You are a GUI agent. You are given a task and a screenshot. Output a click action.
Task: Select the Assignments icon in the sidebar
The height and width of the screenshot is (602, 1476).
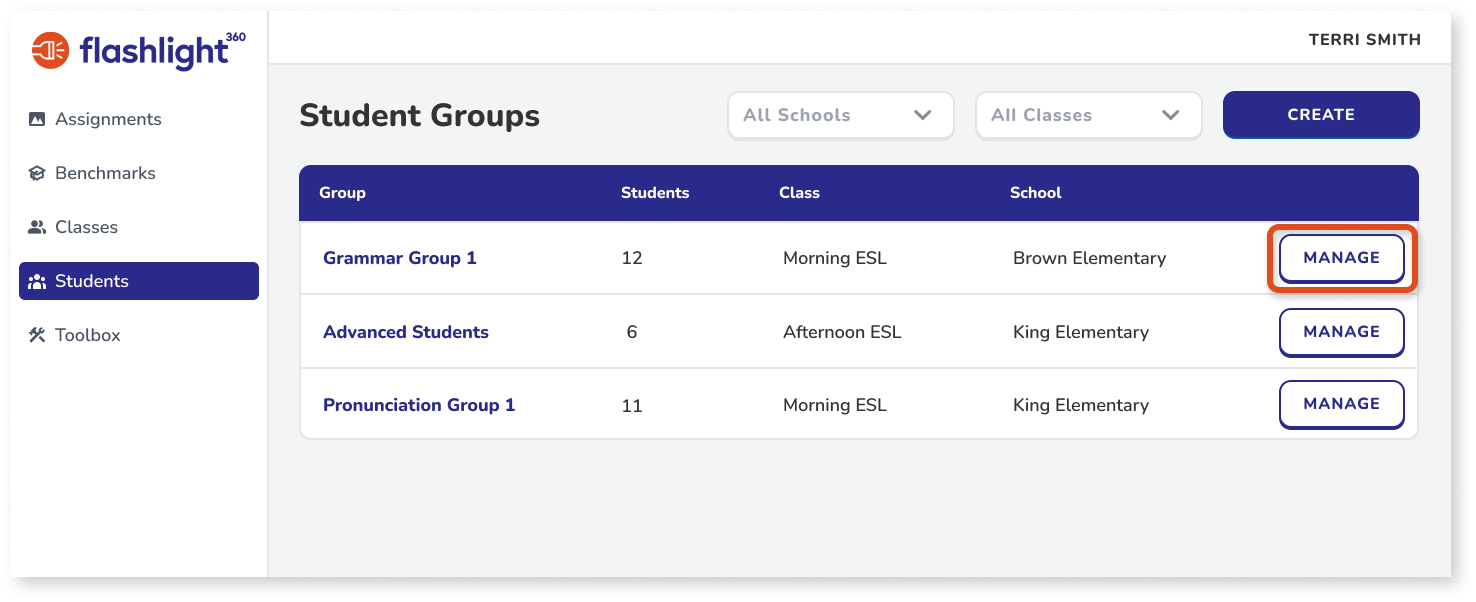click(x=37, y=118)
